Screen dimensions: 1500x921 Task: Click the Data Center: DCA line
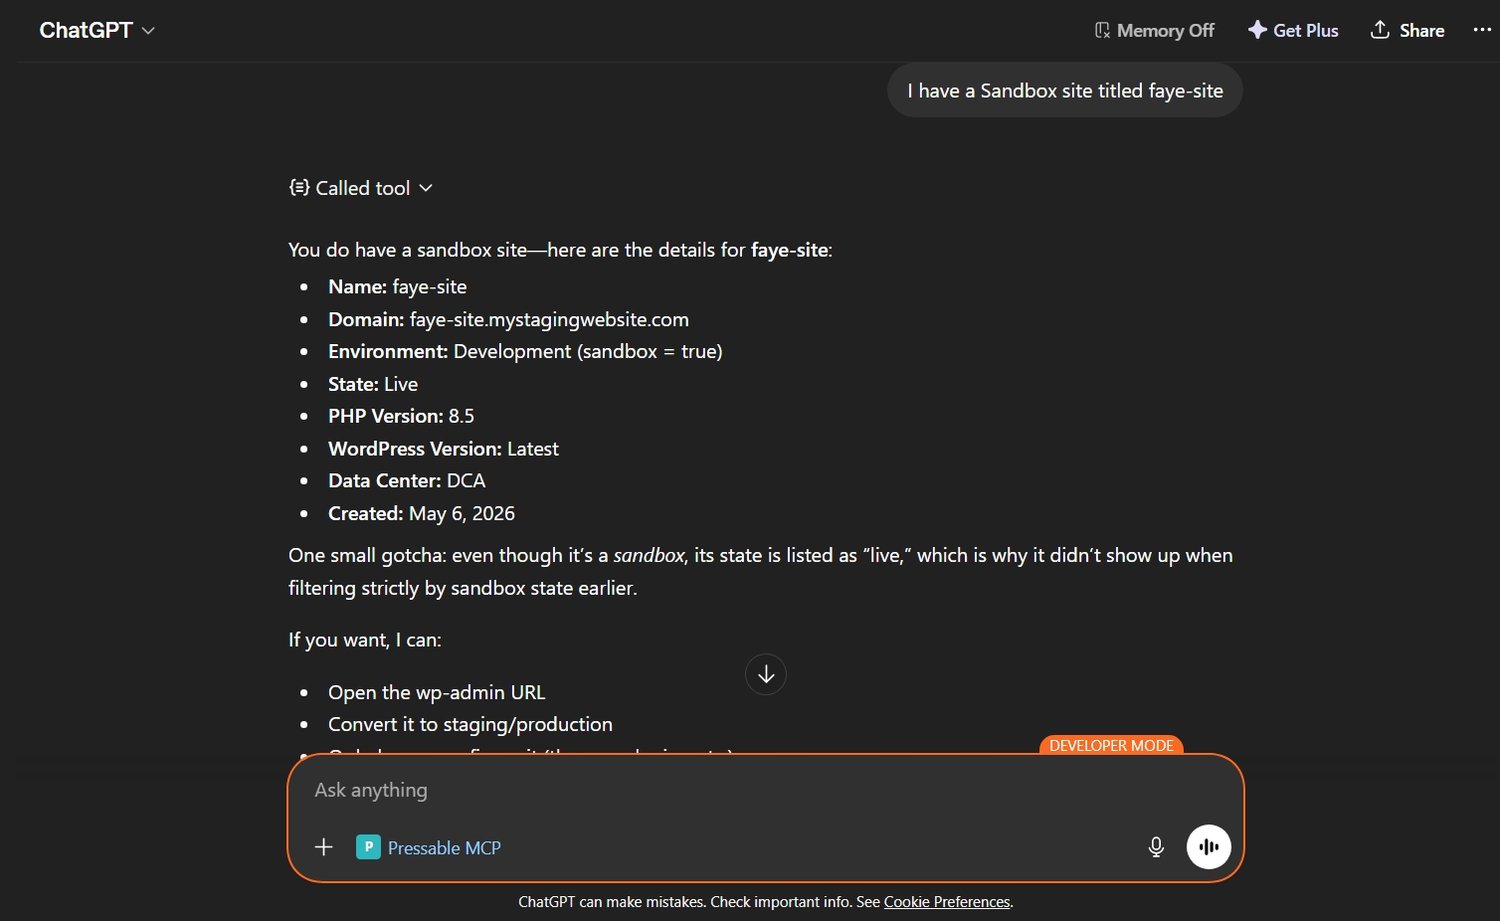click(407, 481)
